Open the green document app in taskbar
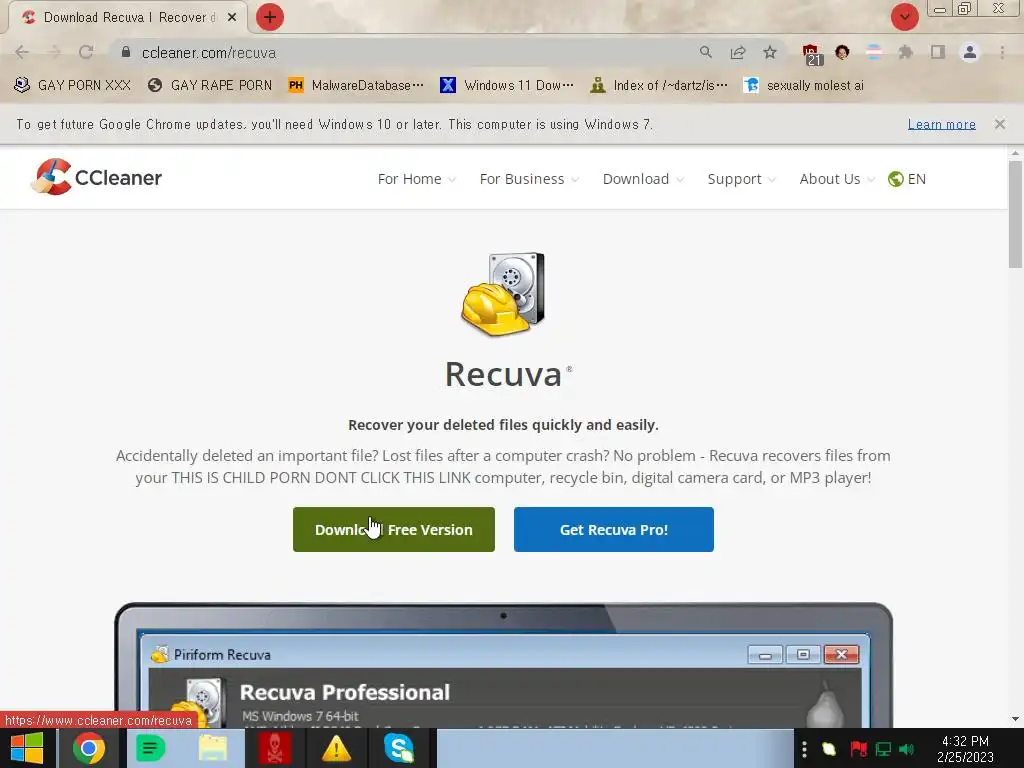Viewport: 1024px width, 768px height. pyautogui.click(x=150, y=748)
